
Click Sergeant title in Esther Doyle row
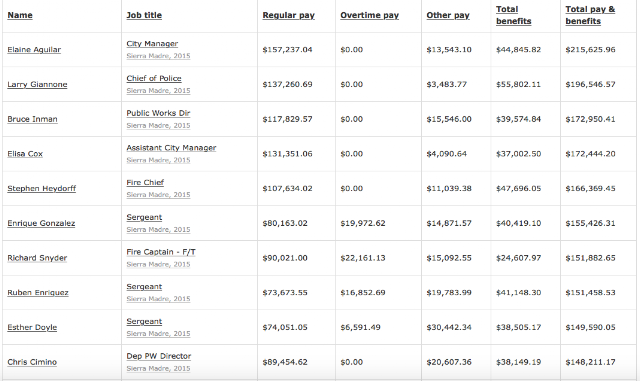pyautogui.click(x=144, y=321)
